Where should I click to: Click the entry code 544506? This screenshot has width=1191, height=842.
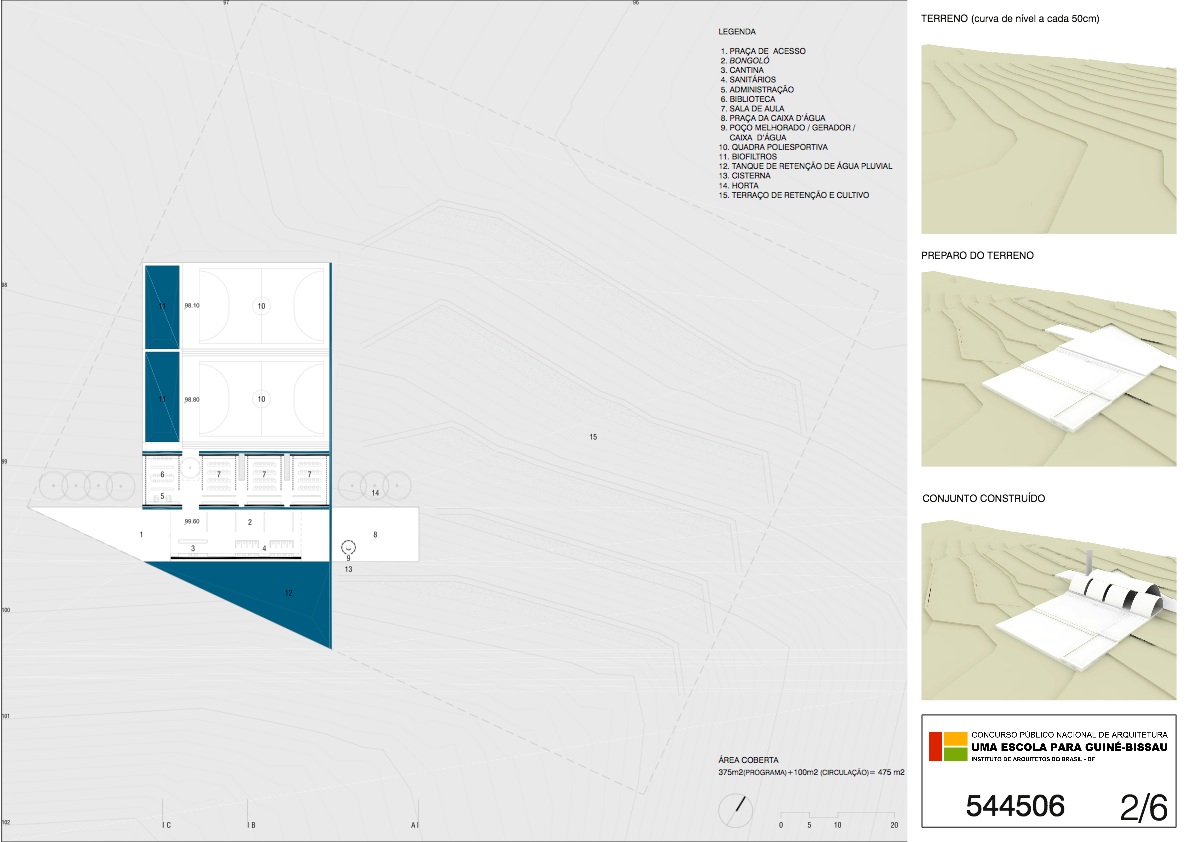pyautogui.click(x=1015, y=807)
